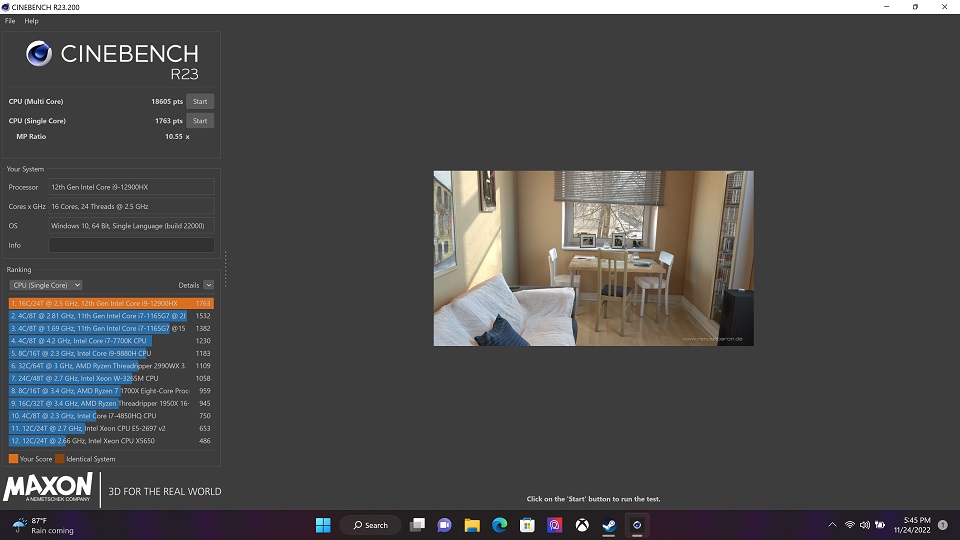
Task: Click the orange Your Score legend swatch
Action: pyautogui.click(x=13, y=459)
